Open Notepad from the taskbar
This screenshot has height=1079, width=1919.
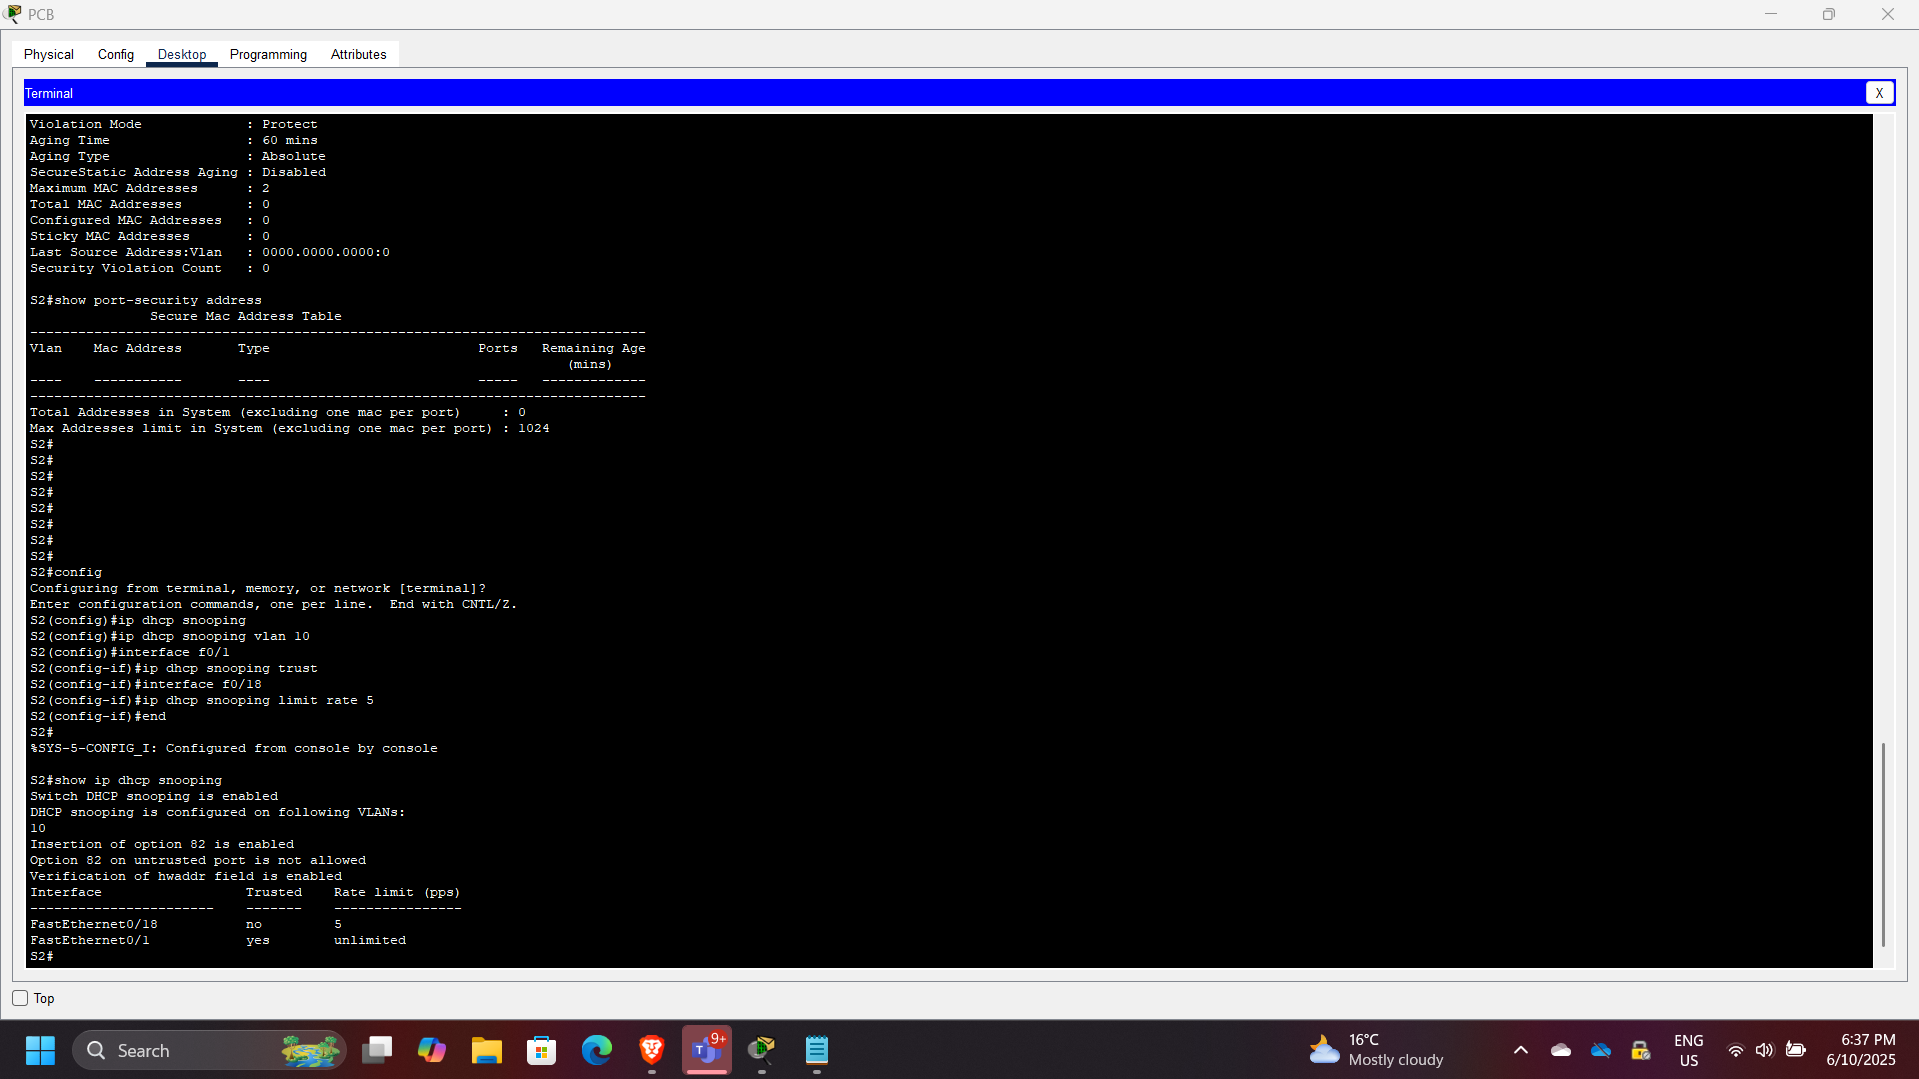coord(816,1050)
